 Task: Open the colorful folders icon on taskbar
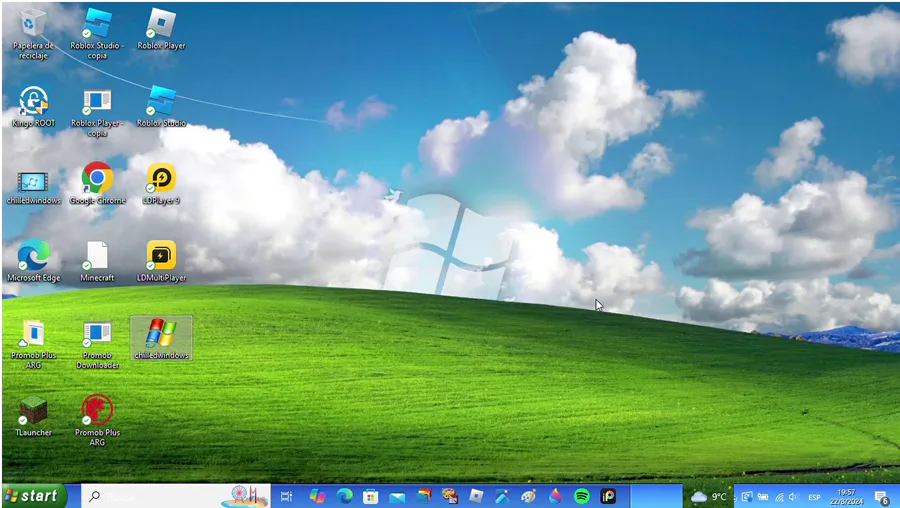pyautogui.click(x=424, y=497)
